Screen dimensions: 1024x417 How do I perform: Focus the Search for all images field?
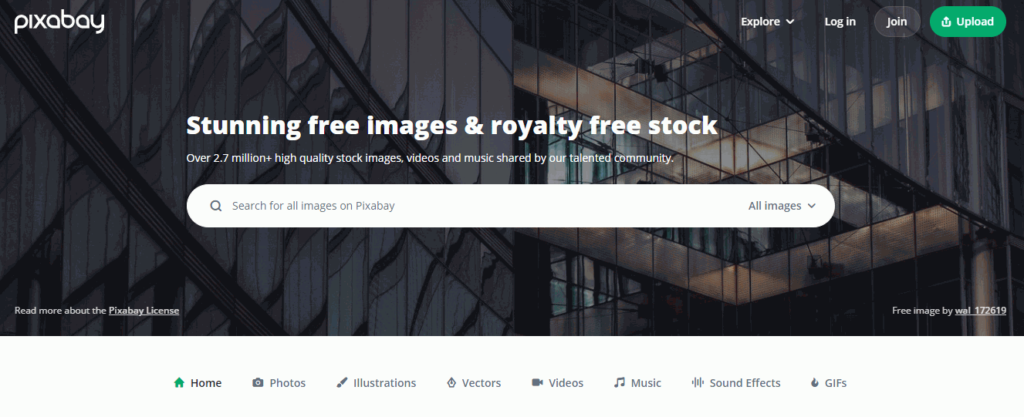[x=483, y=206]
